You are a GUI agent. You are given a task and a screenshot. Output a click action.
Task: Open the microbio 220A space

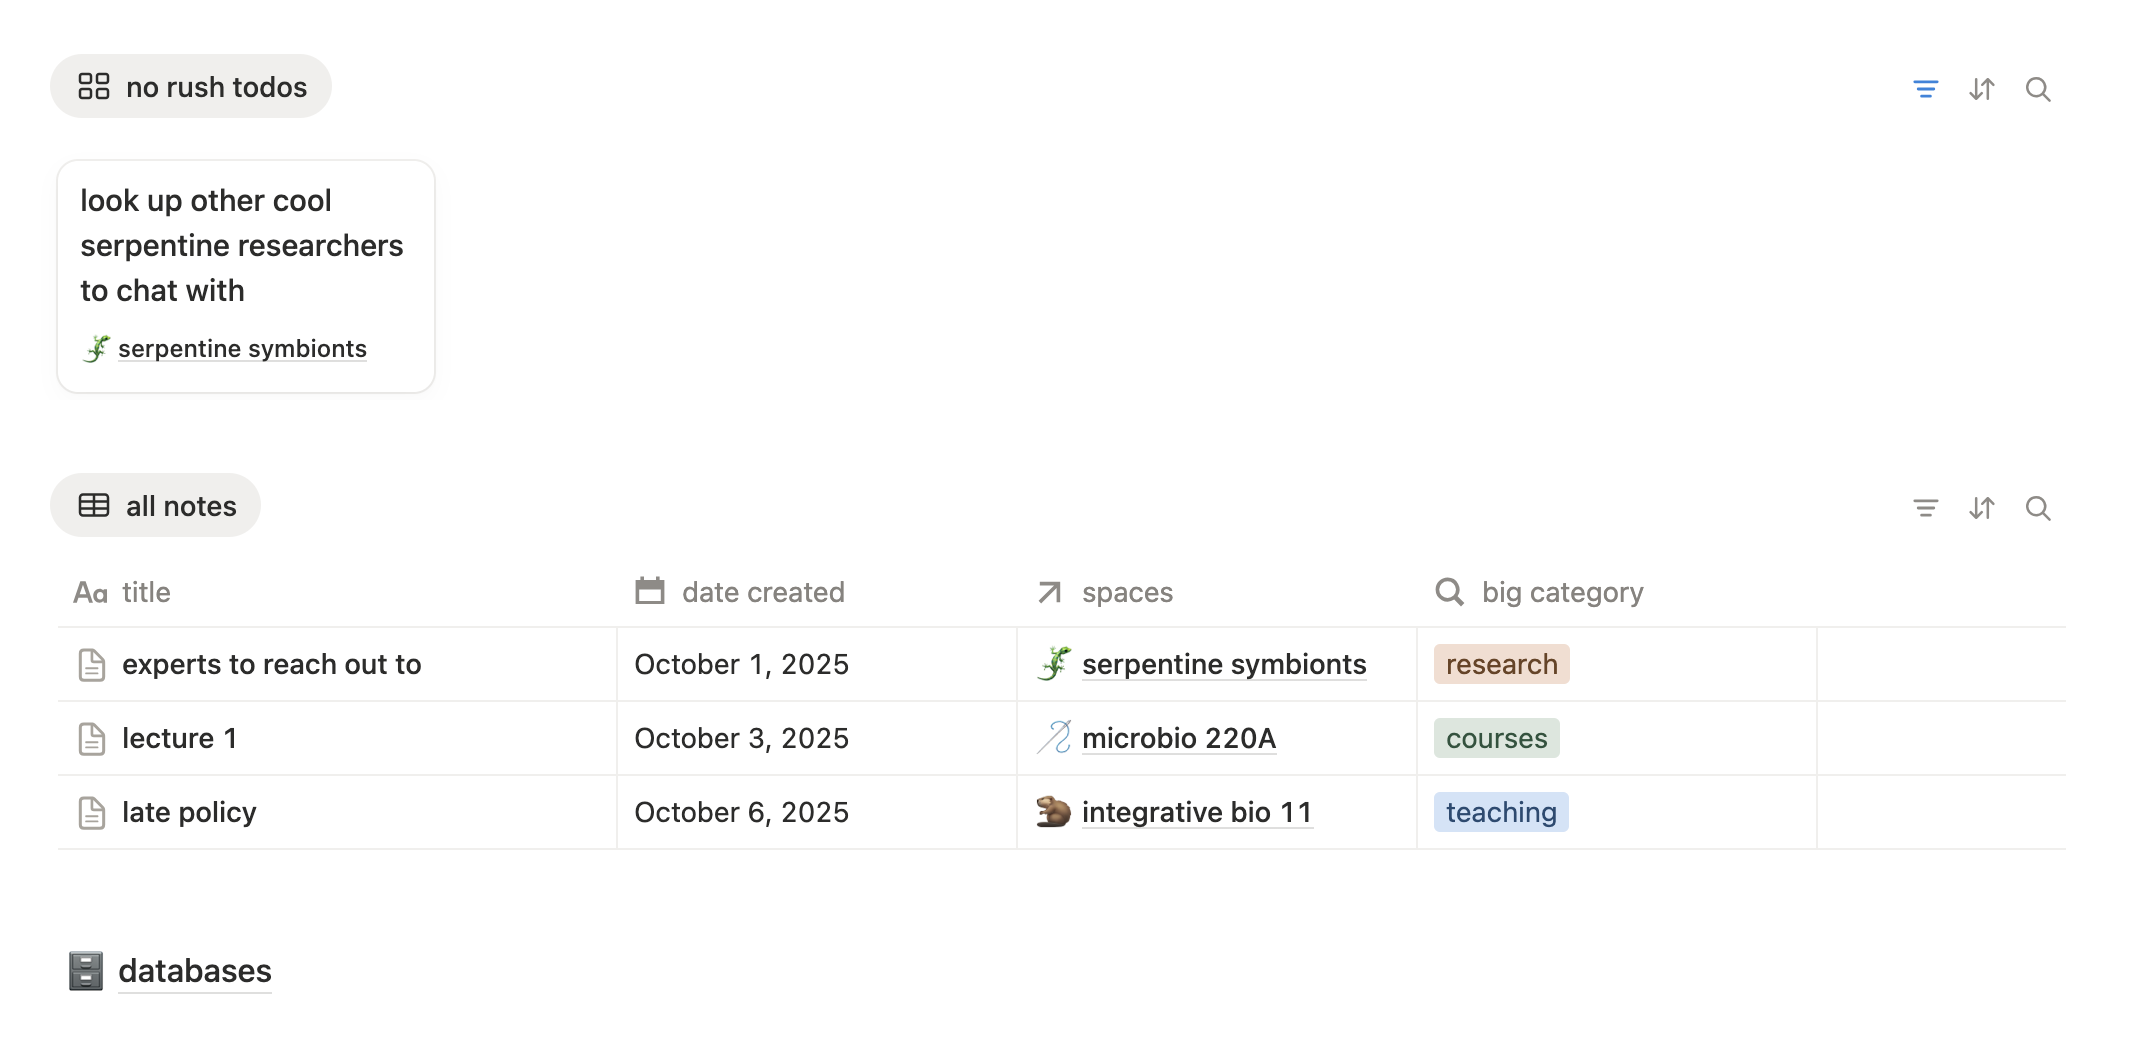tap(1179, 738)
